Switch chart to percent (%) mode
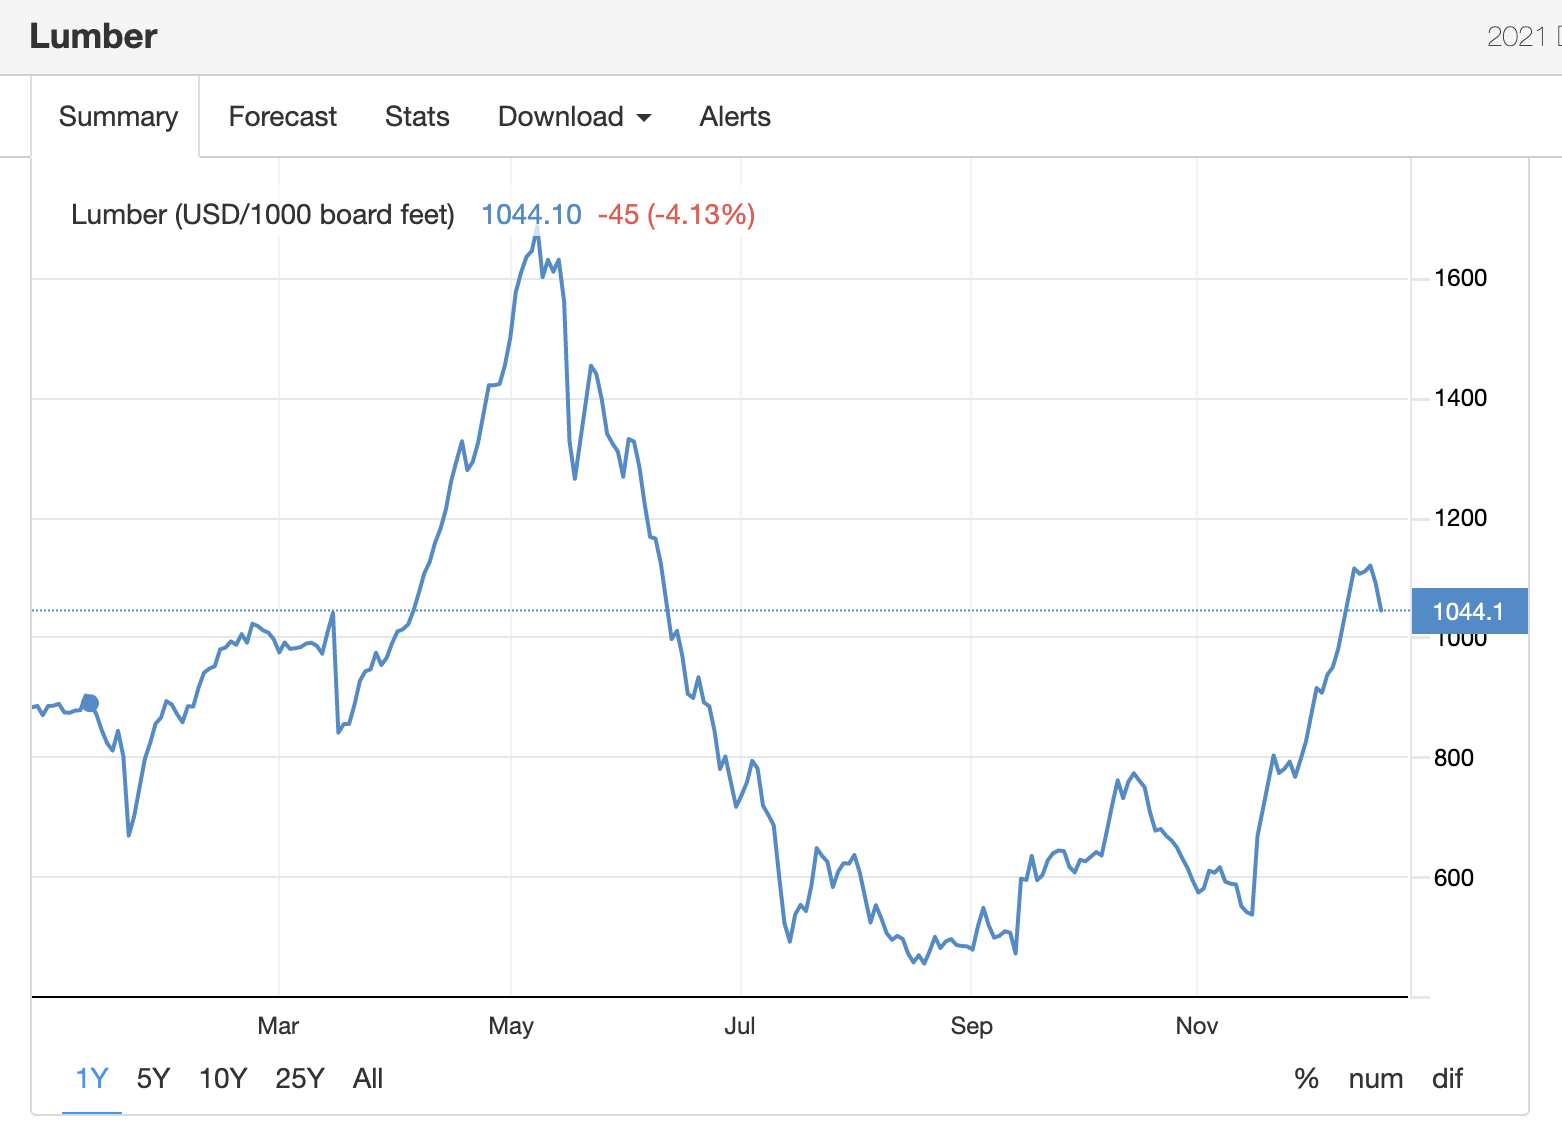 point(1306,1078)
